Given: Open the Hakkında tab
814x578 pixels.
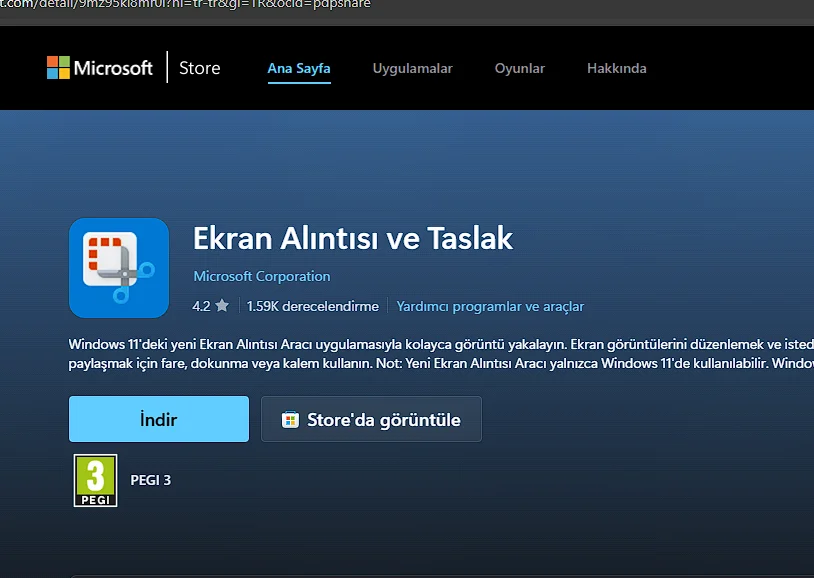Looking at the screenshot, I should (617, 69).
